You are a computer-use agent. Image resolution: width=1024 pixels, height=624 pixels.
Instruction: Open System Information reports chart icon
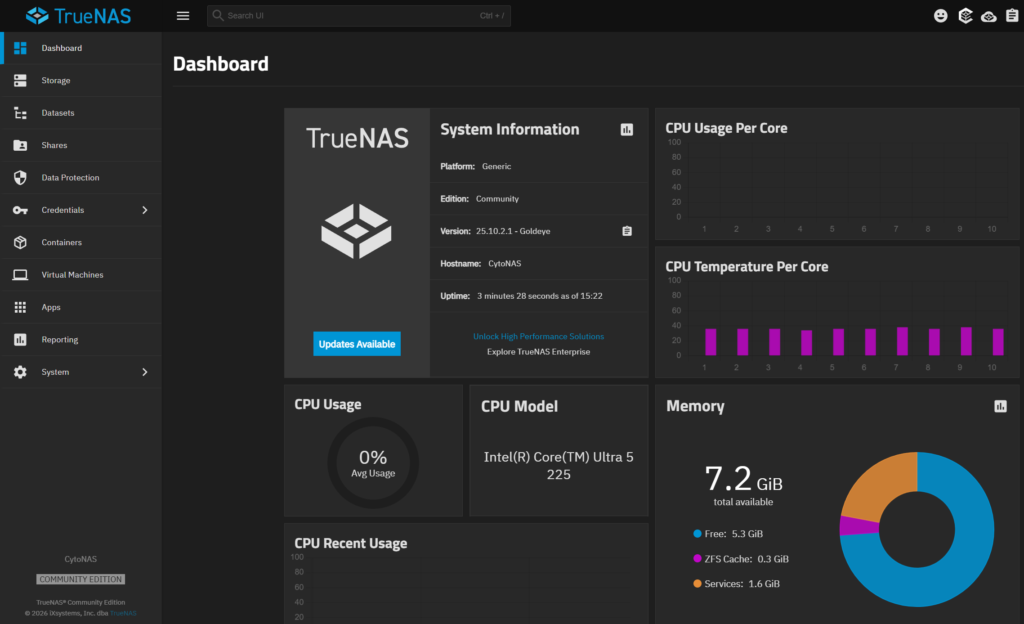point(627,130)
